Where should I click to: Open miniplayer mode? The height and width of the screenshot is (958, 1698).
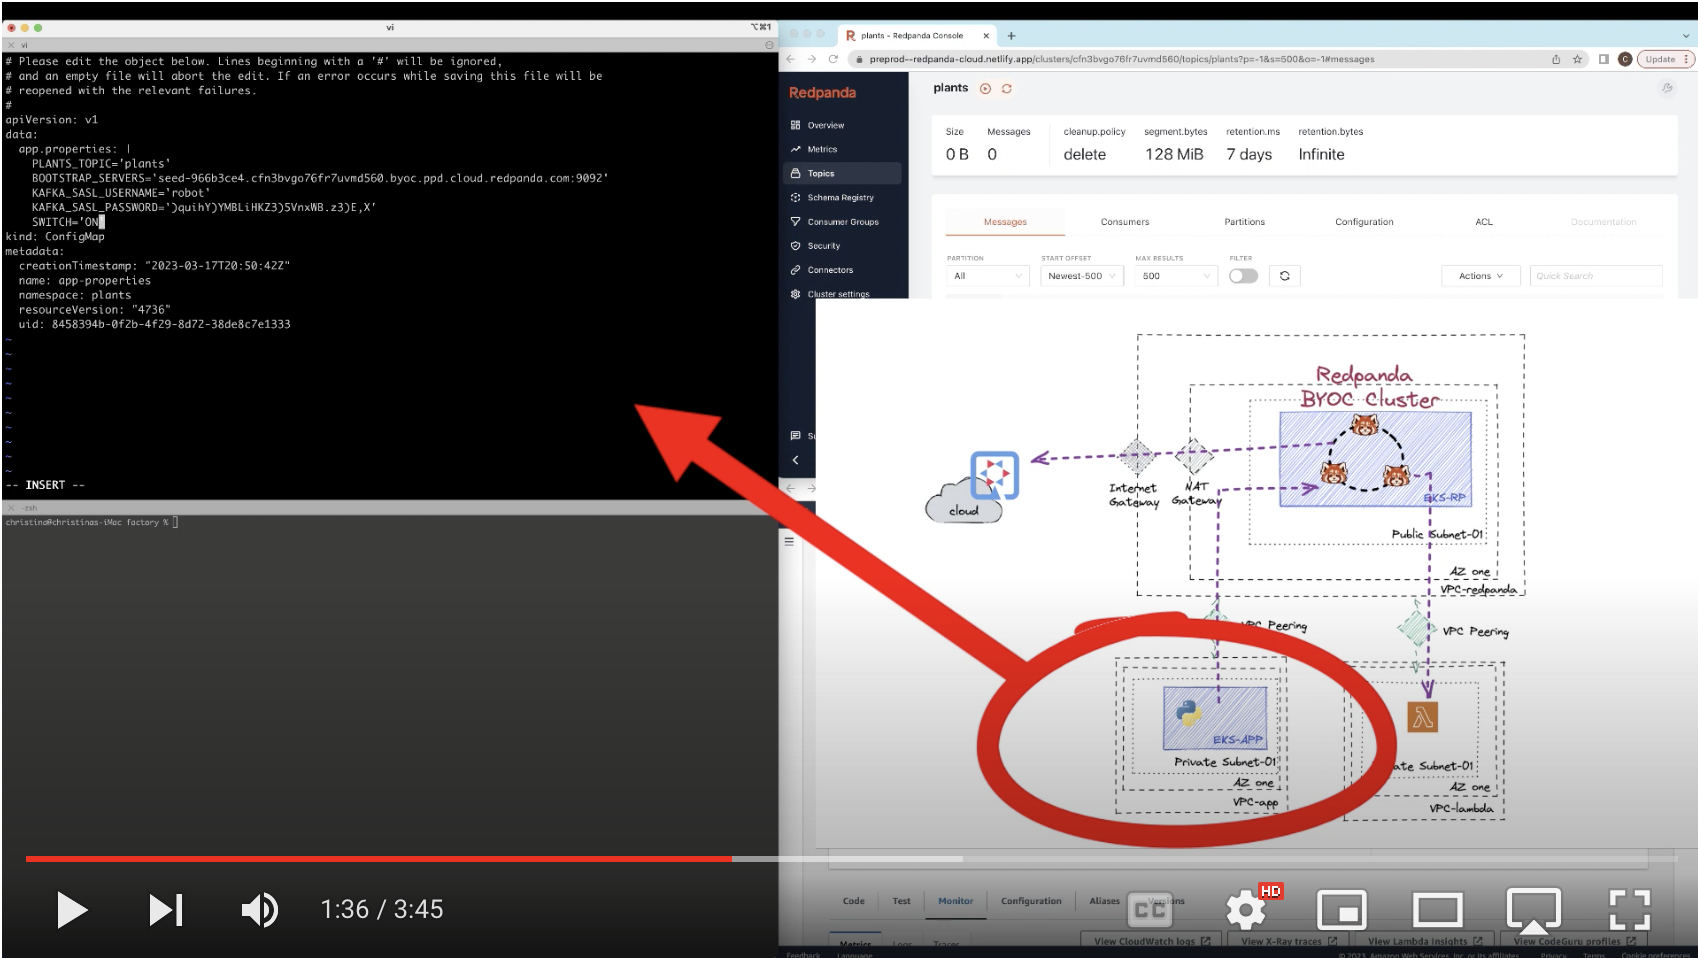pyautogui.click(x=1342, y=910)
